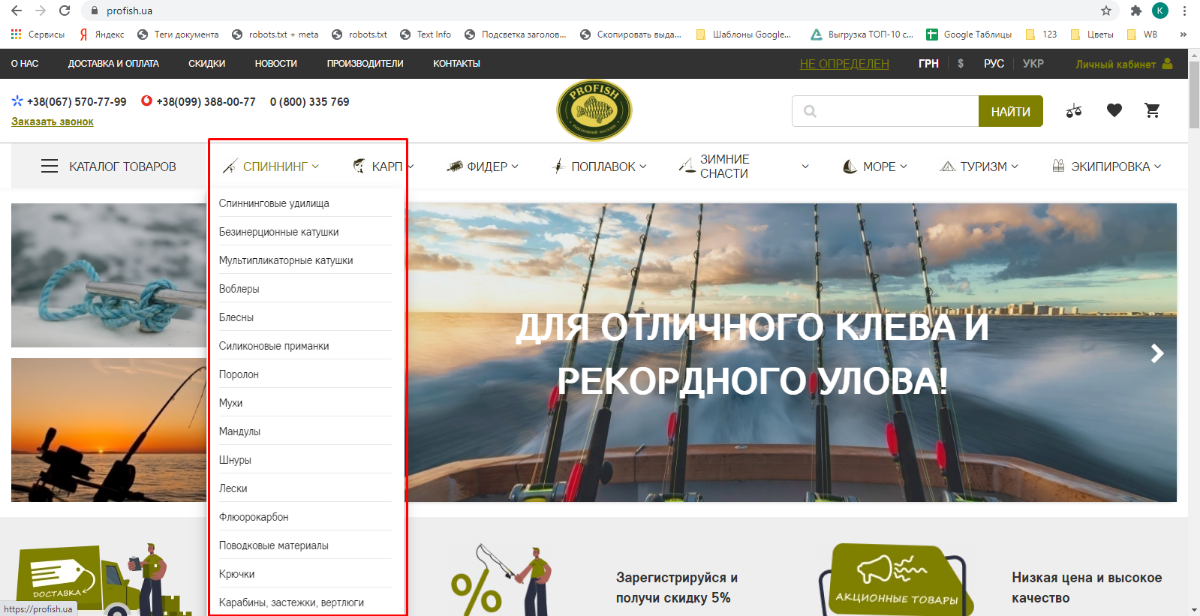Screen dimensions: 1200x616
Task: Click the НЕ ОПРЕДЕЛЕН location link
Action: pyautogui.click(x=844, y=63)
